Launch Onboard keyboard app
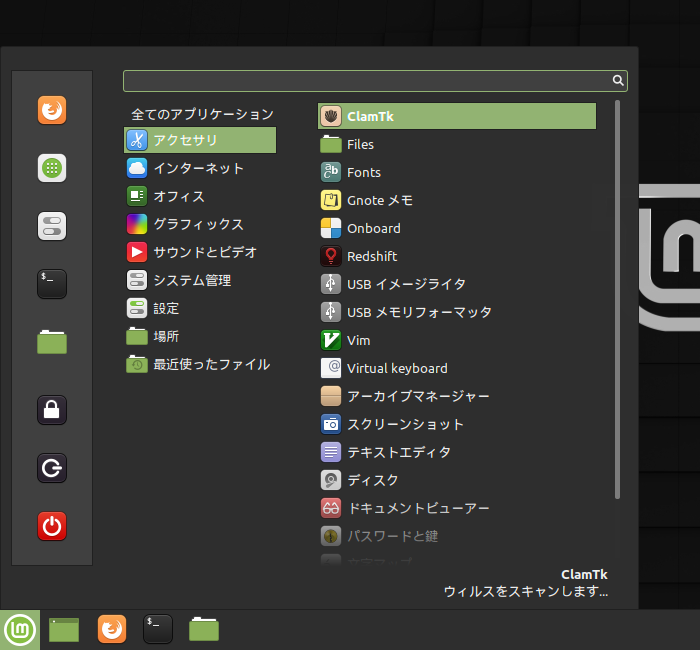 457,229
